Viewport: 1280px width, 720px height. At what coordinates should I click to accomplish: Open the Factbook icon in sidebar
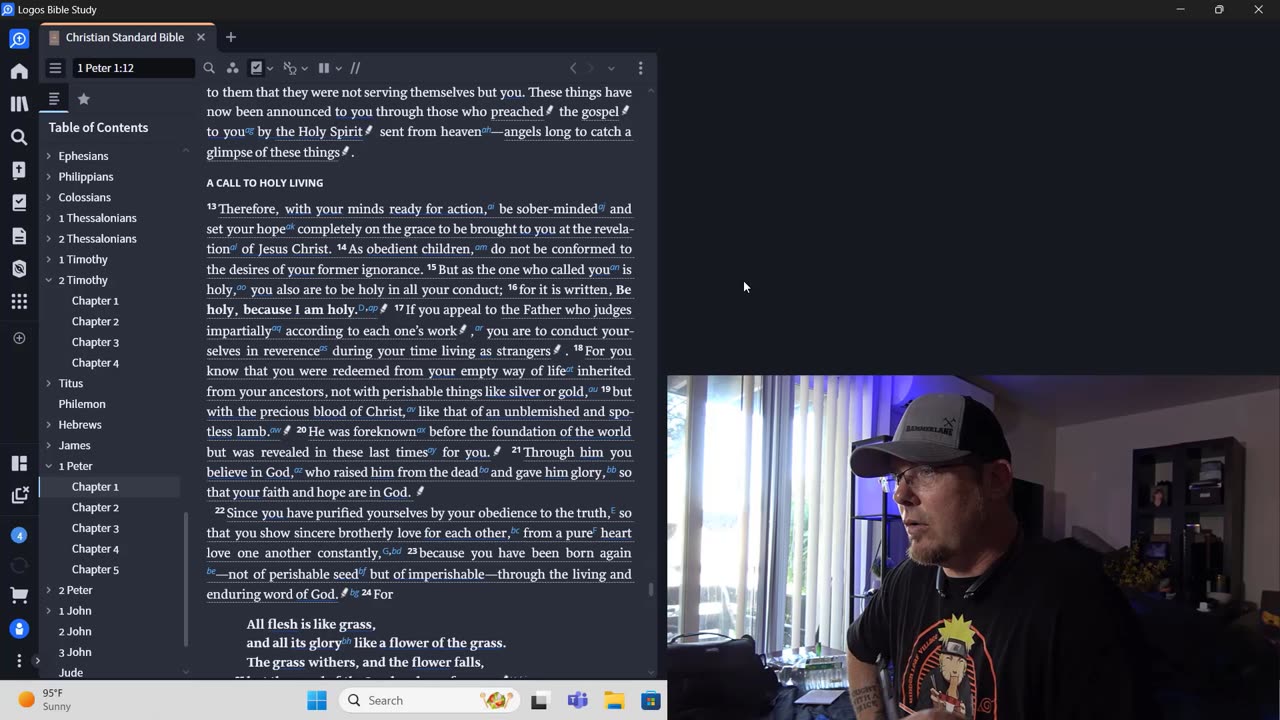(x=19, y=170)
